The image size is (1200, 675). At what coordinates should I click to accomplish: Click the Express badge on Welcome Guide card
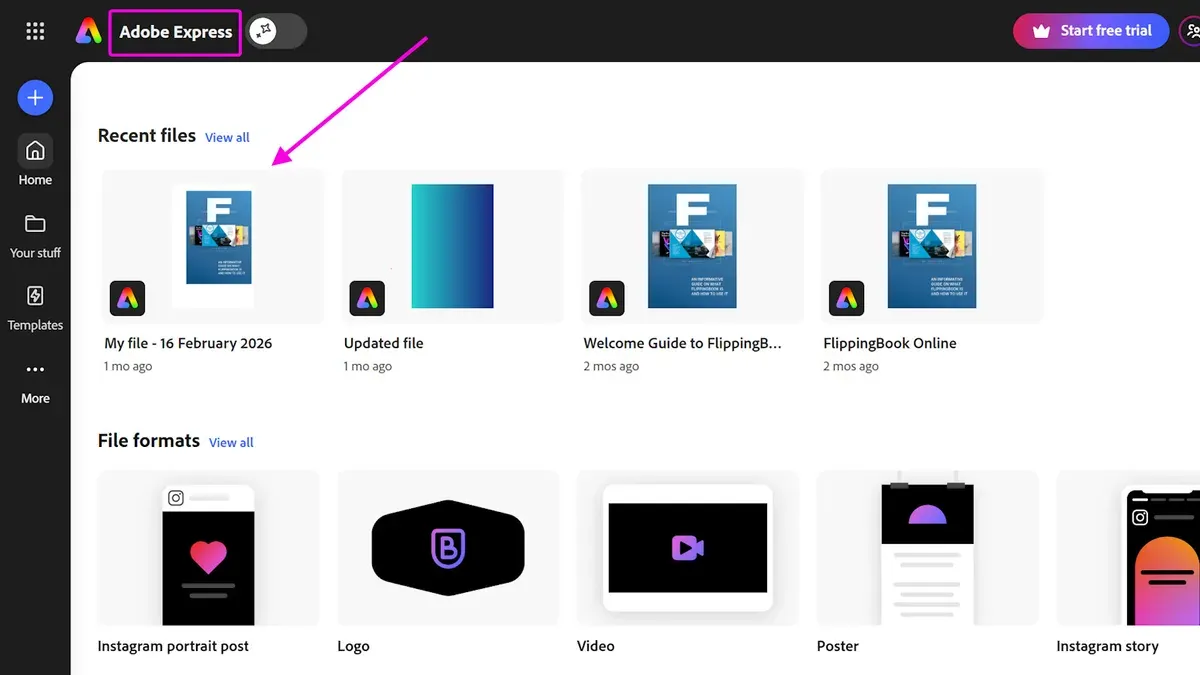(607, 298)
